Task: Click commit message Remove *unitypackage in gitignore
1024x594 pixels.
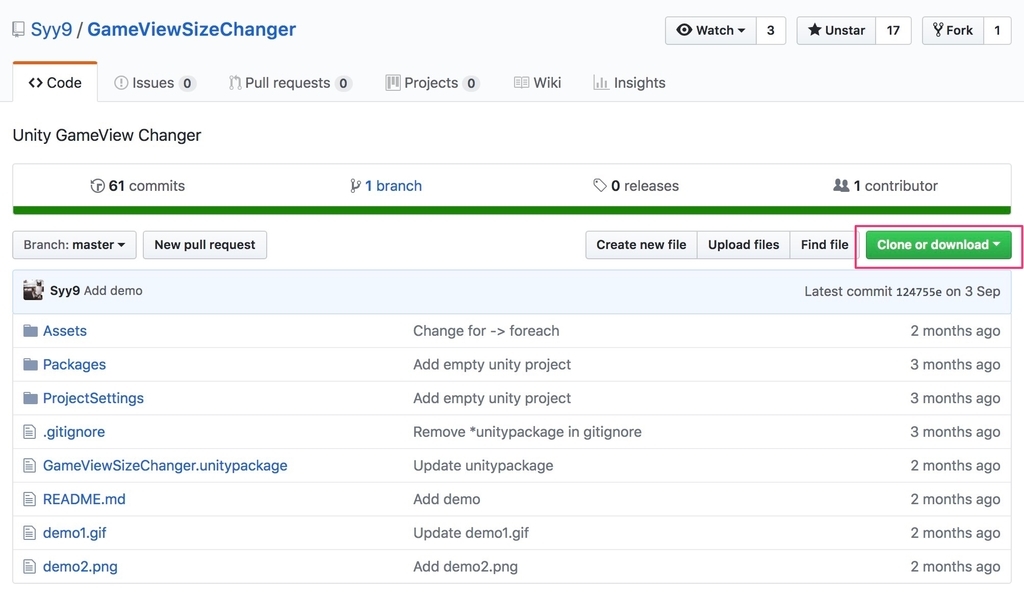Action: pos(527,431)
